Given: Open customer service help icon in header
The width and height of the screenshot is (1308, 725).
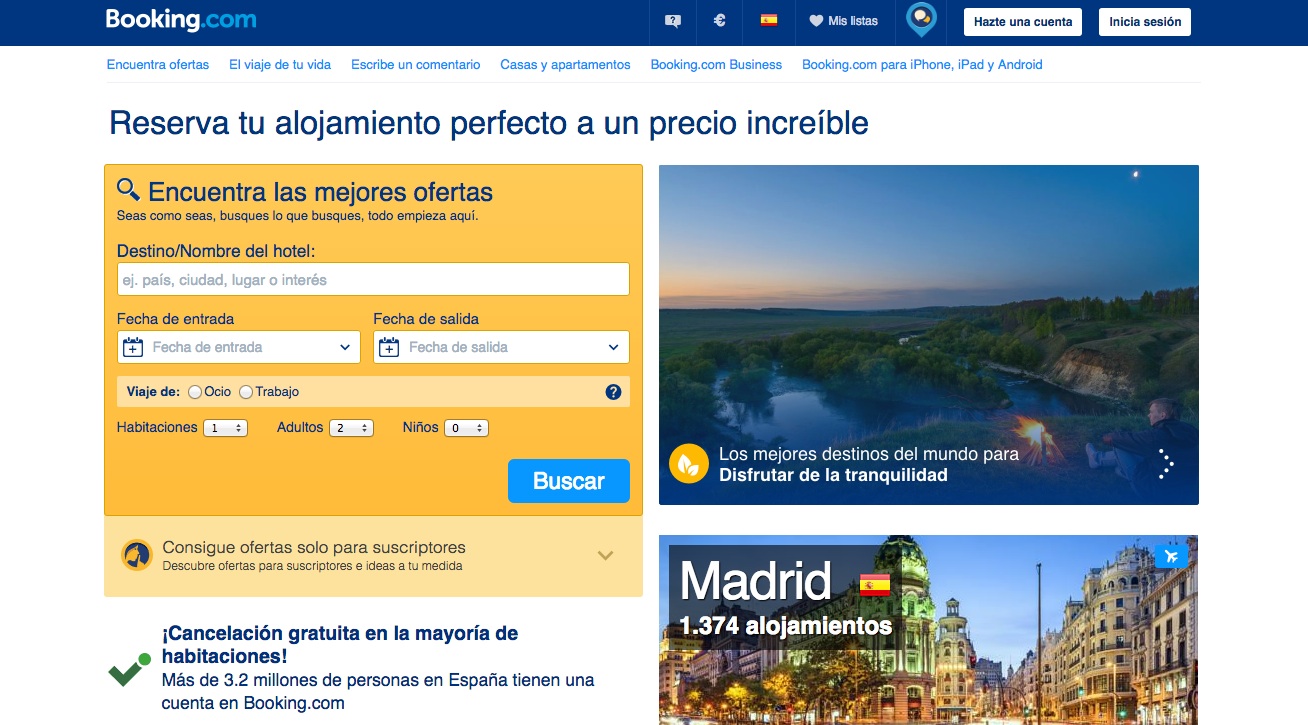Looking at the screenshot, I should pos(673,21).
